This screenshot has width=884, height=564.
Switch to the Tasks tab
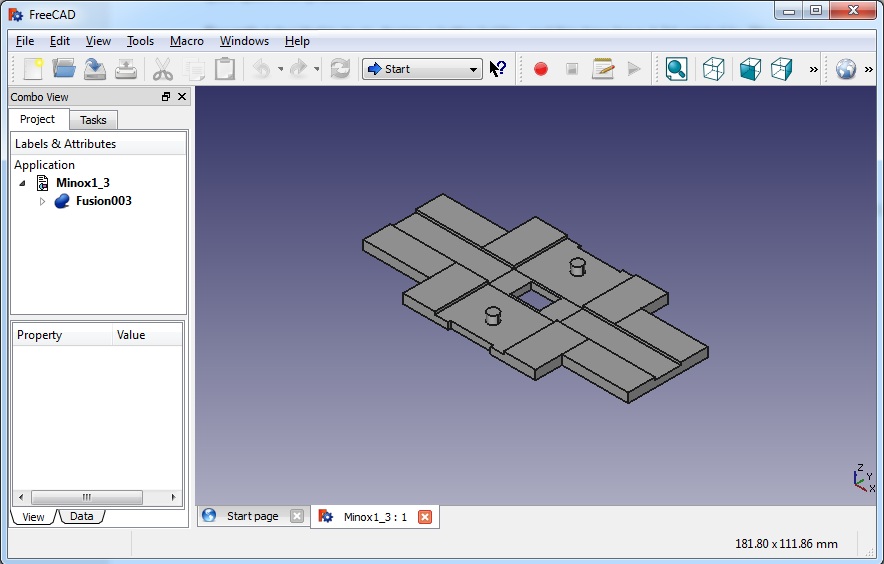pos(93,120)
